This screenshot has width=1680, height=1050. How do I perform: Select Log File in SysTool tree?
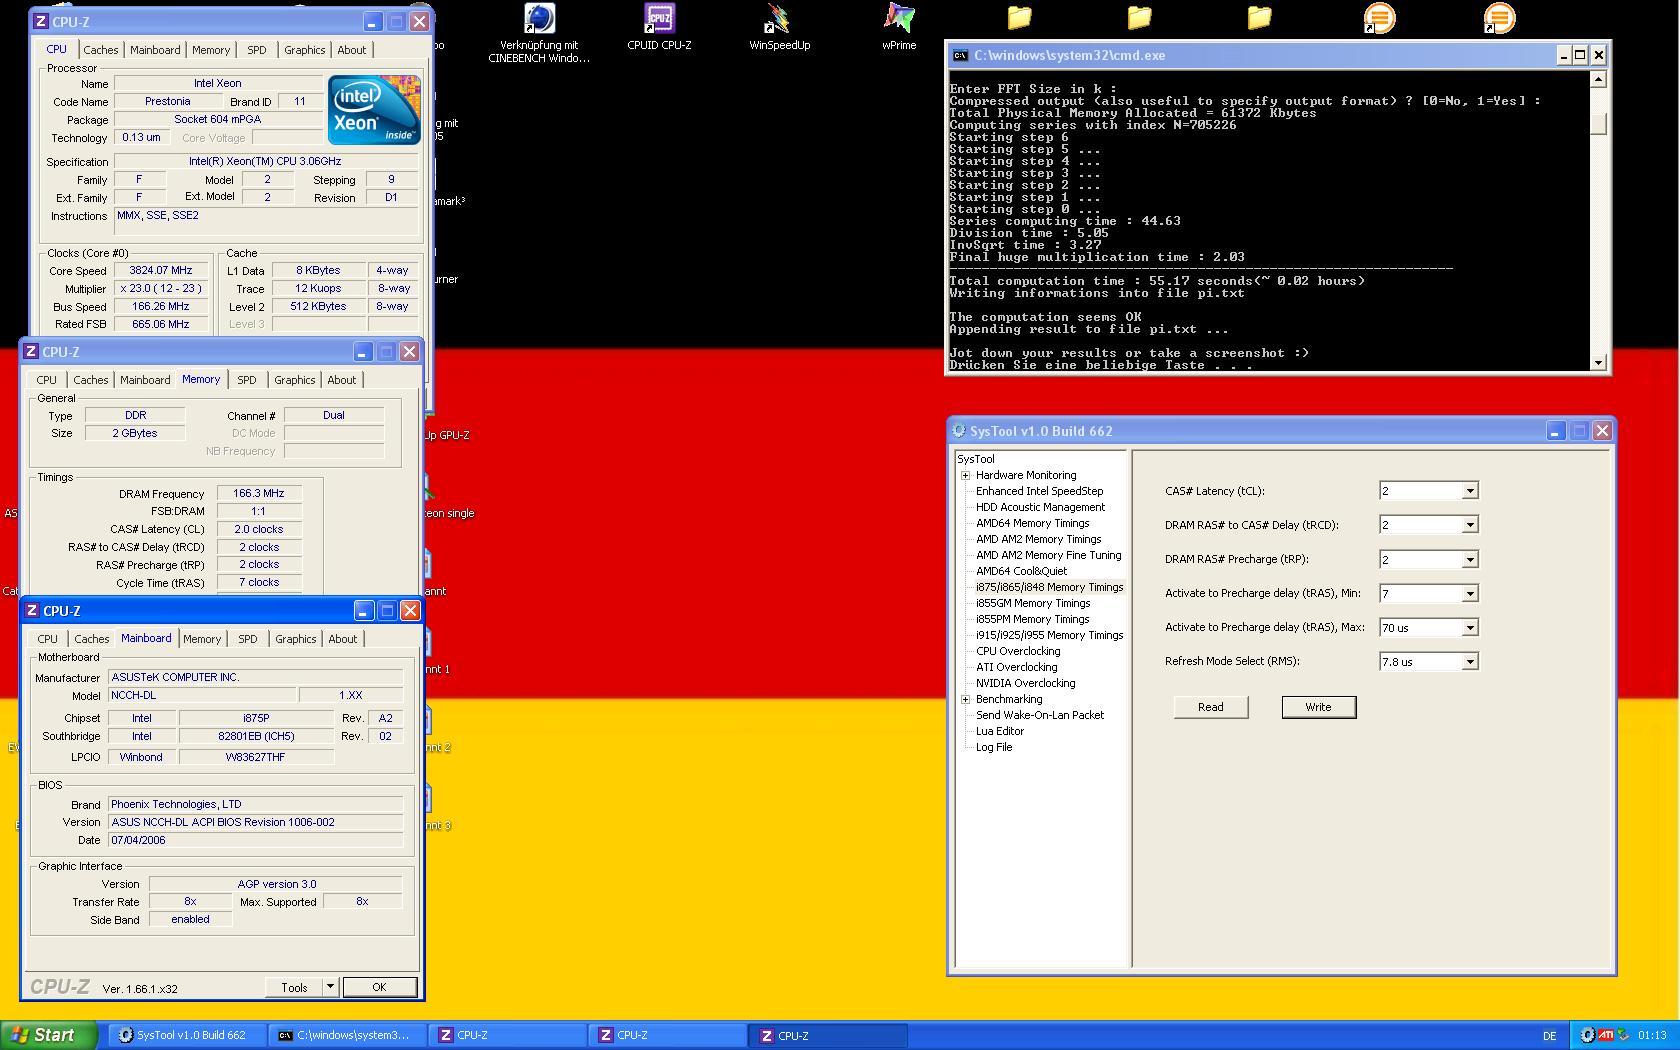click(x=994, y=747)
